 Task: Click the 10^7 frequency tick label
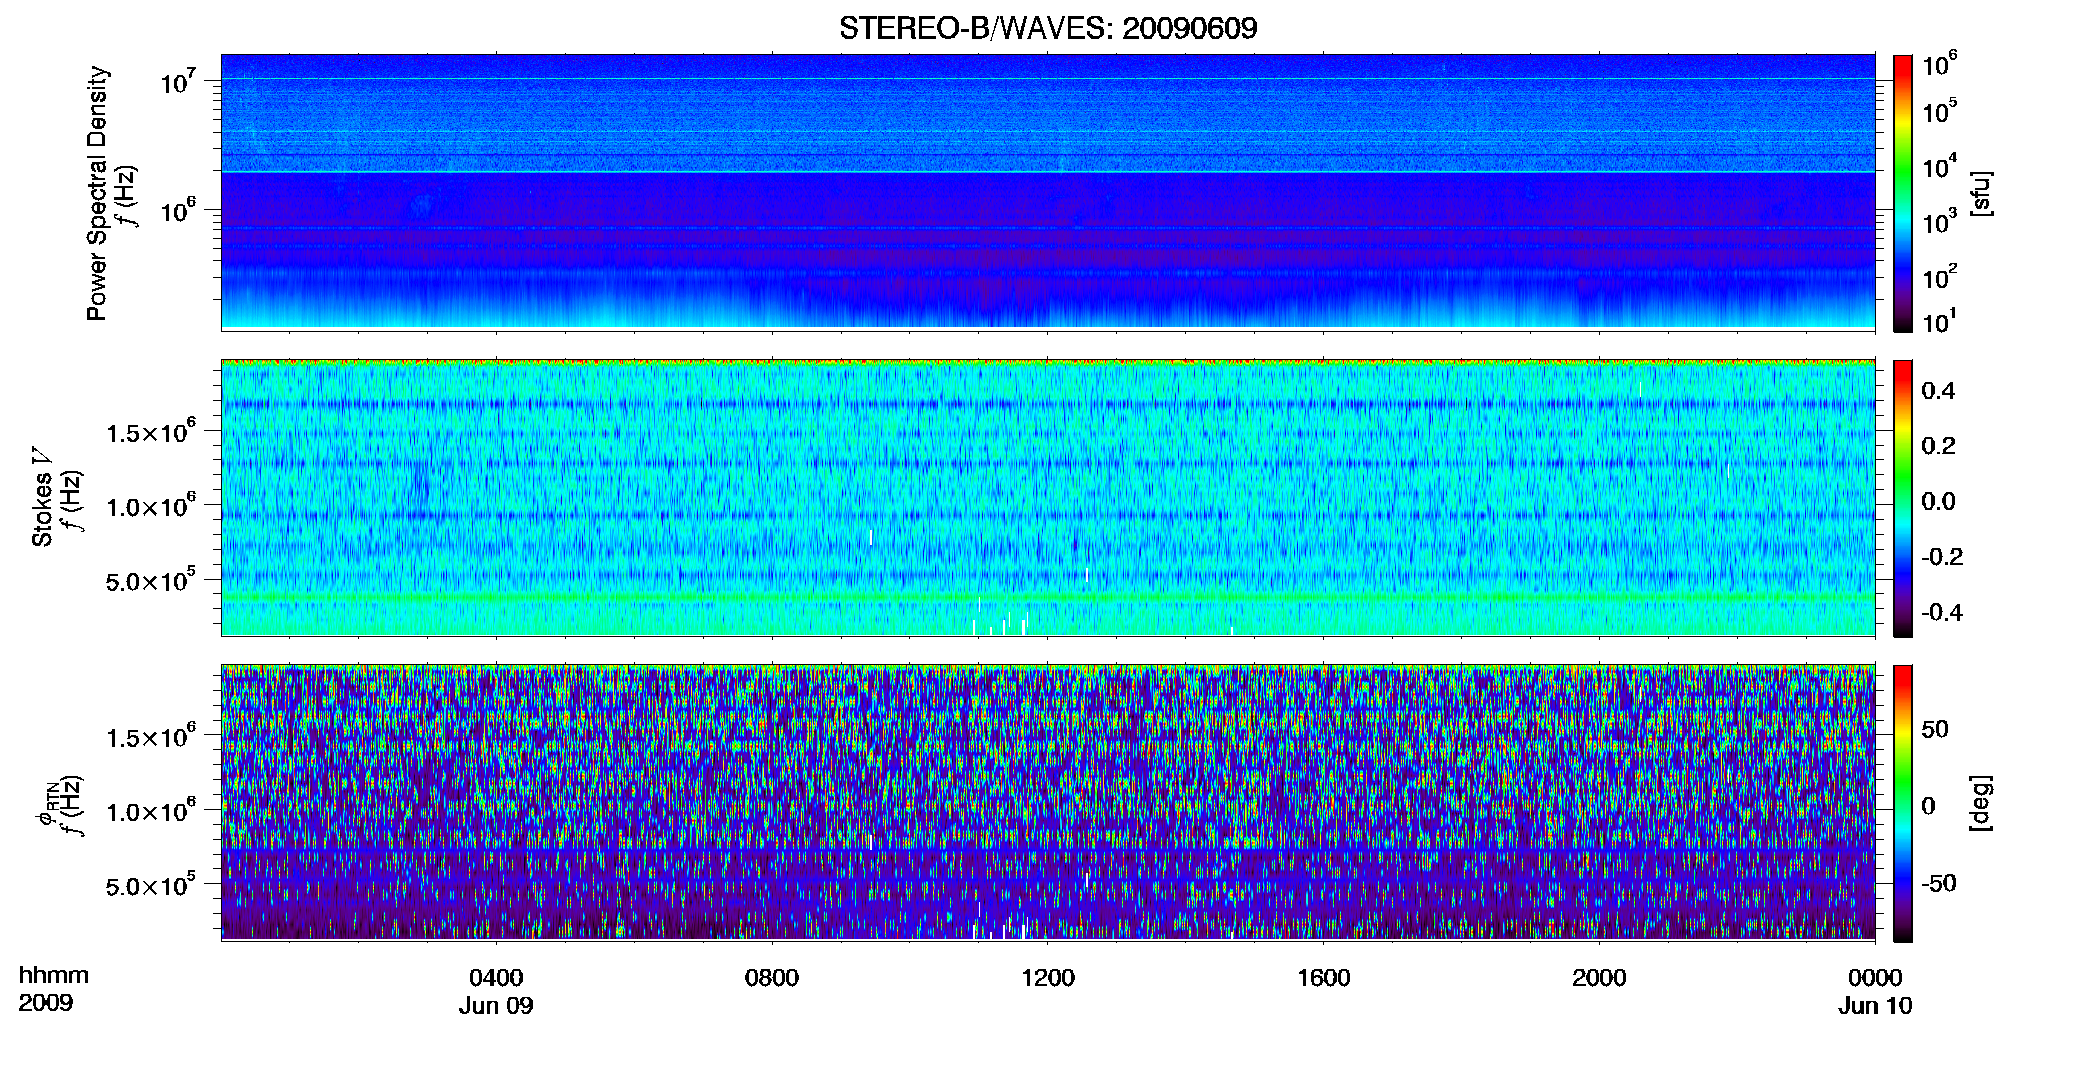[x=178, y=80]
